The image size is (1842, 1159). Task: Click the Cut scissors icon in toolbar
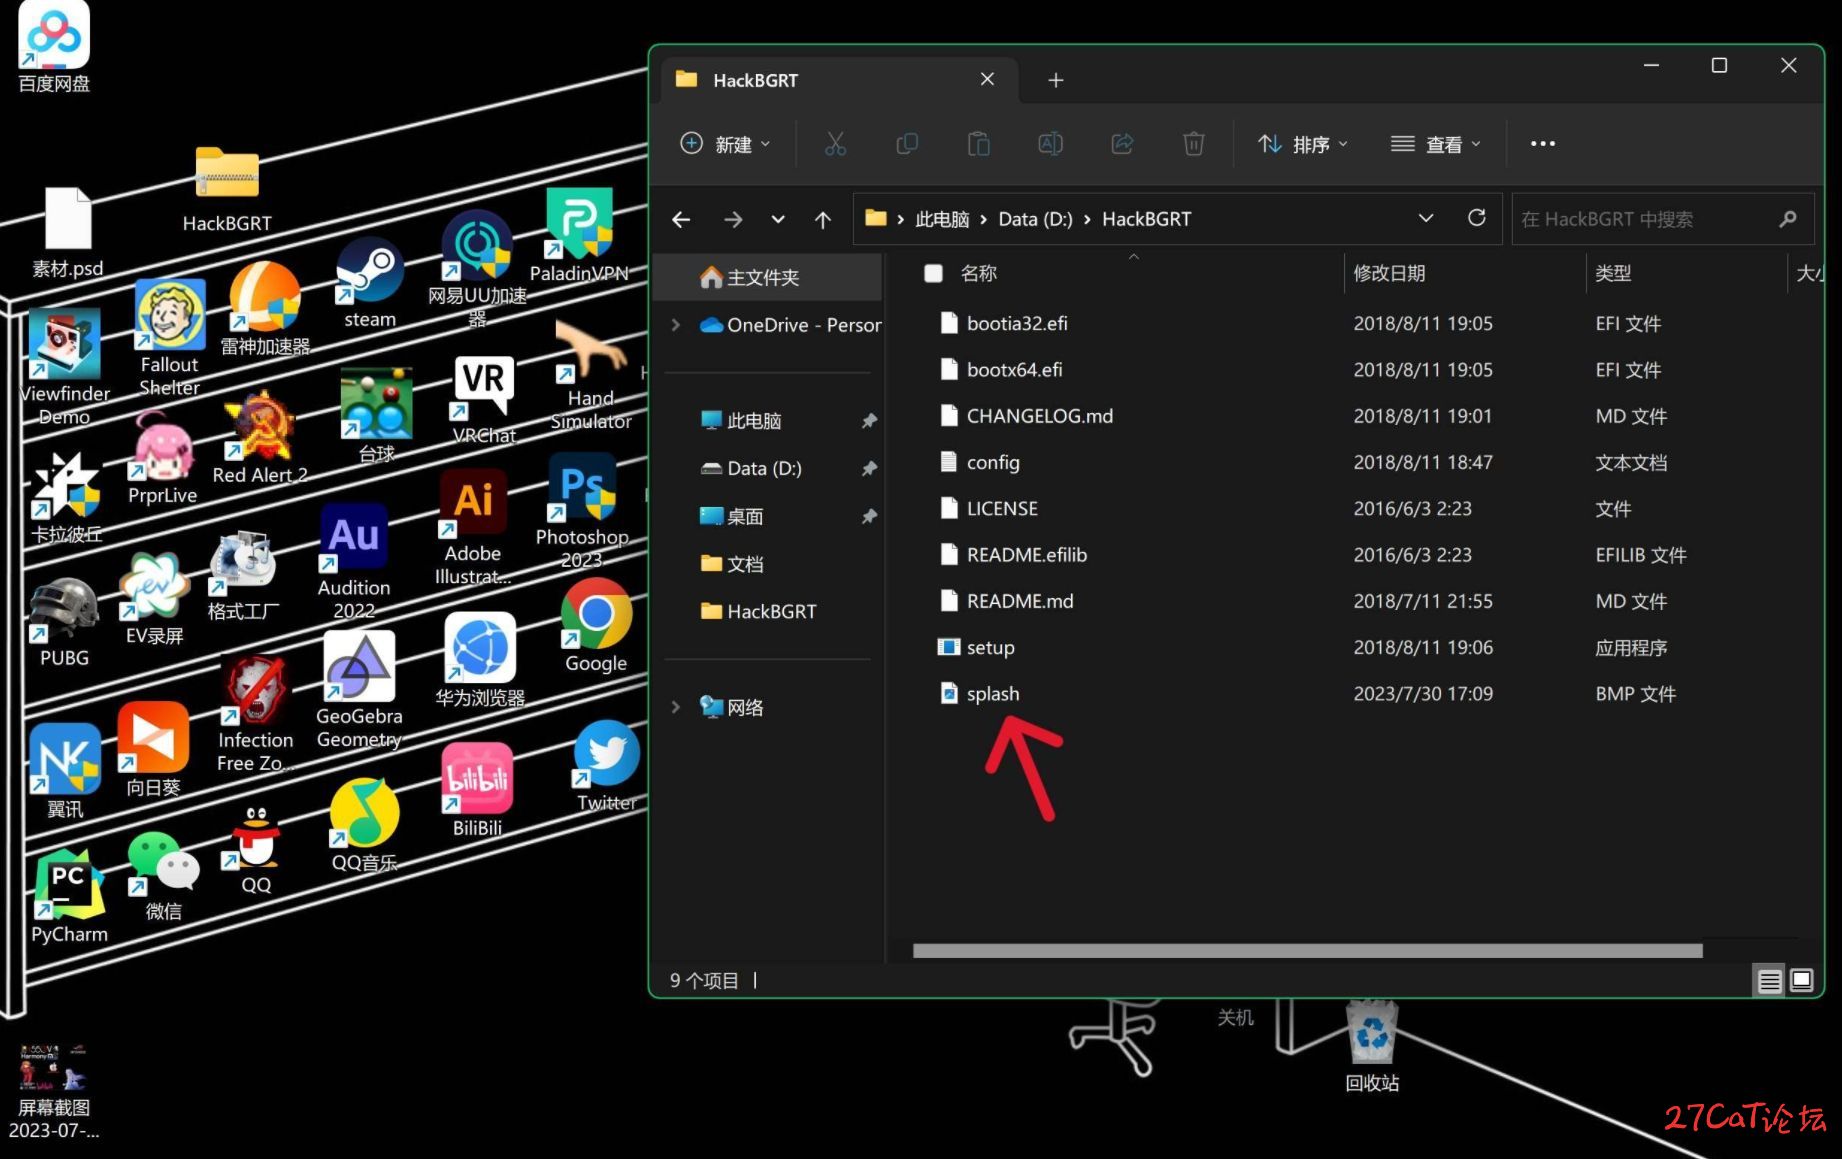tap(835, 144)
